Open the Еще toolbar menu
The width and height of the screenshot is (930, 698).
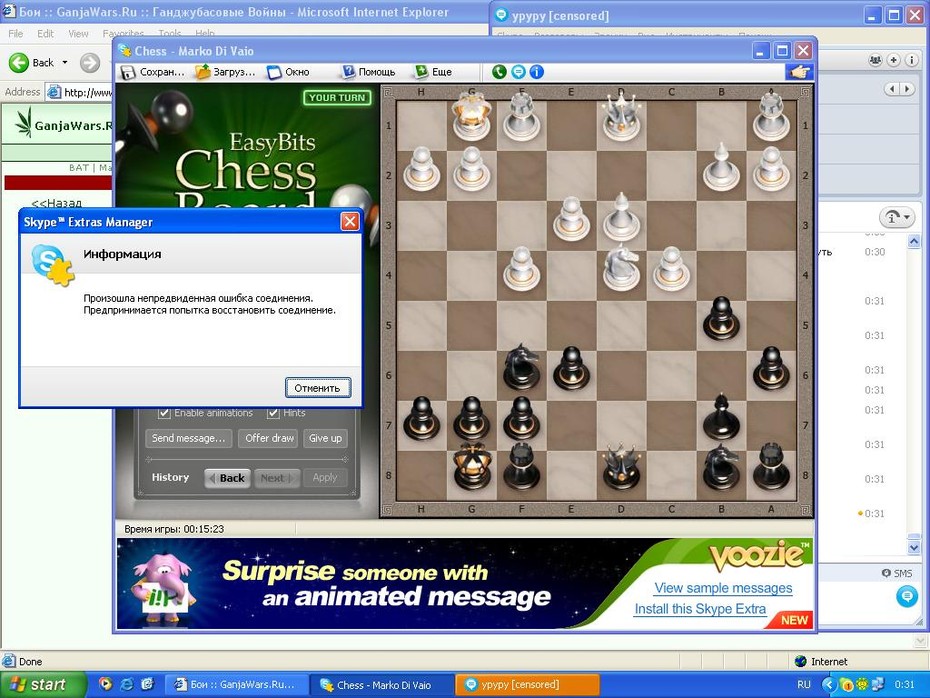[434, 72]
